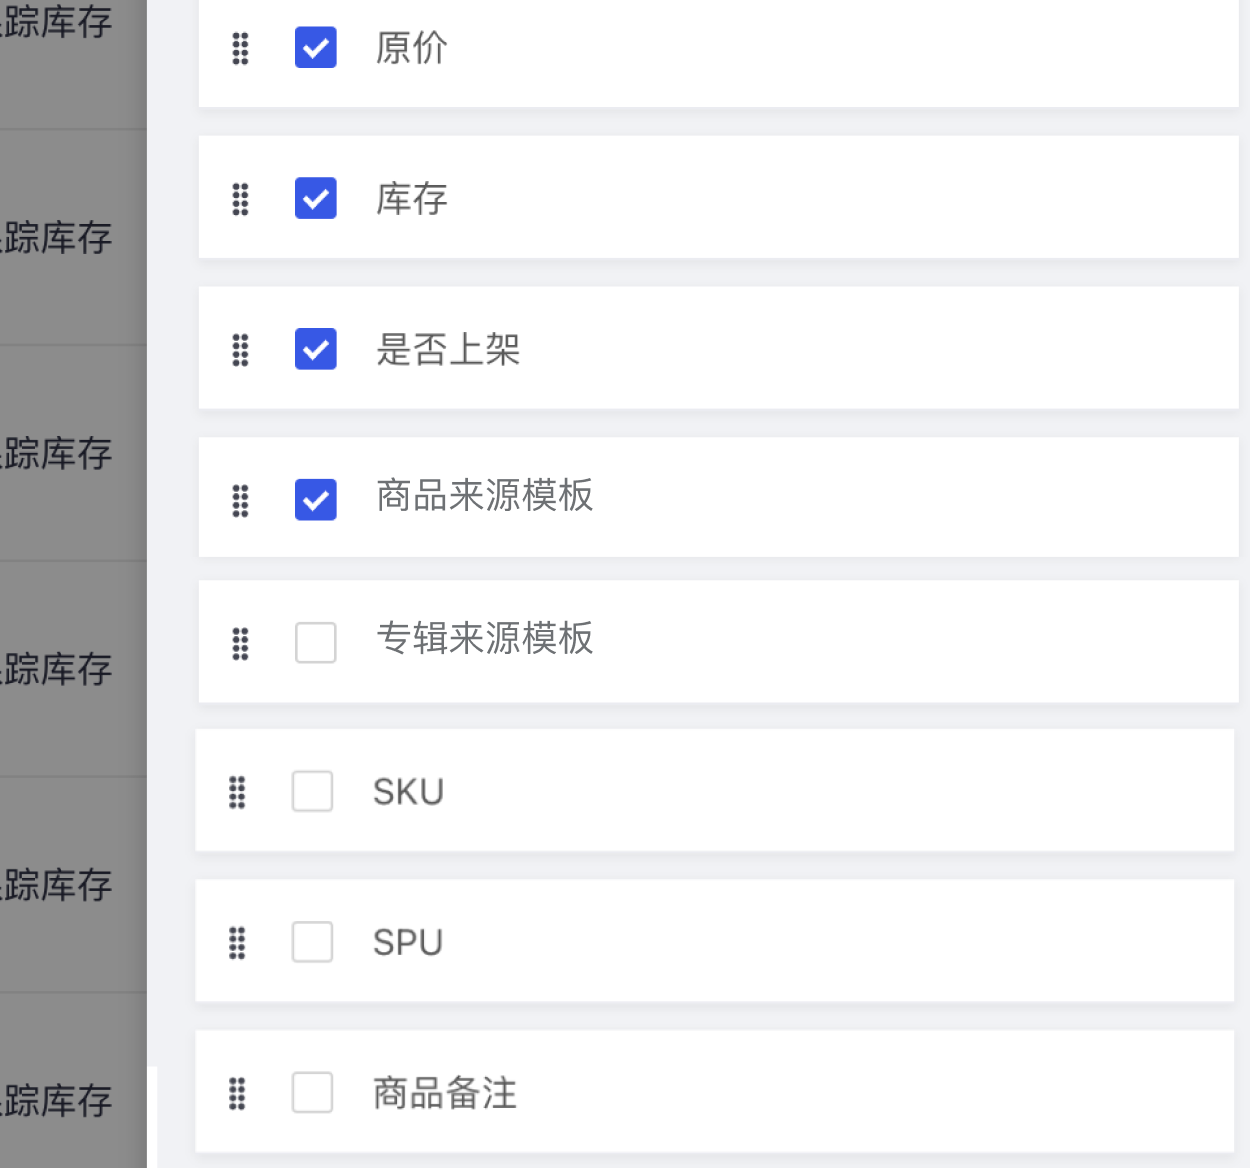
Task: Disable the 是否上架 checkbox
Action: click(x=316, y=349)
